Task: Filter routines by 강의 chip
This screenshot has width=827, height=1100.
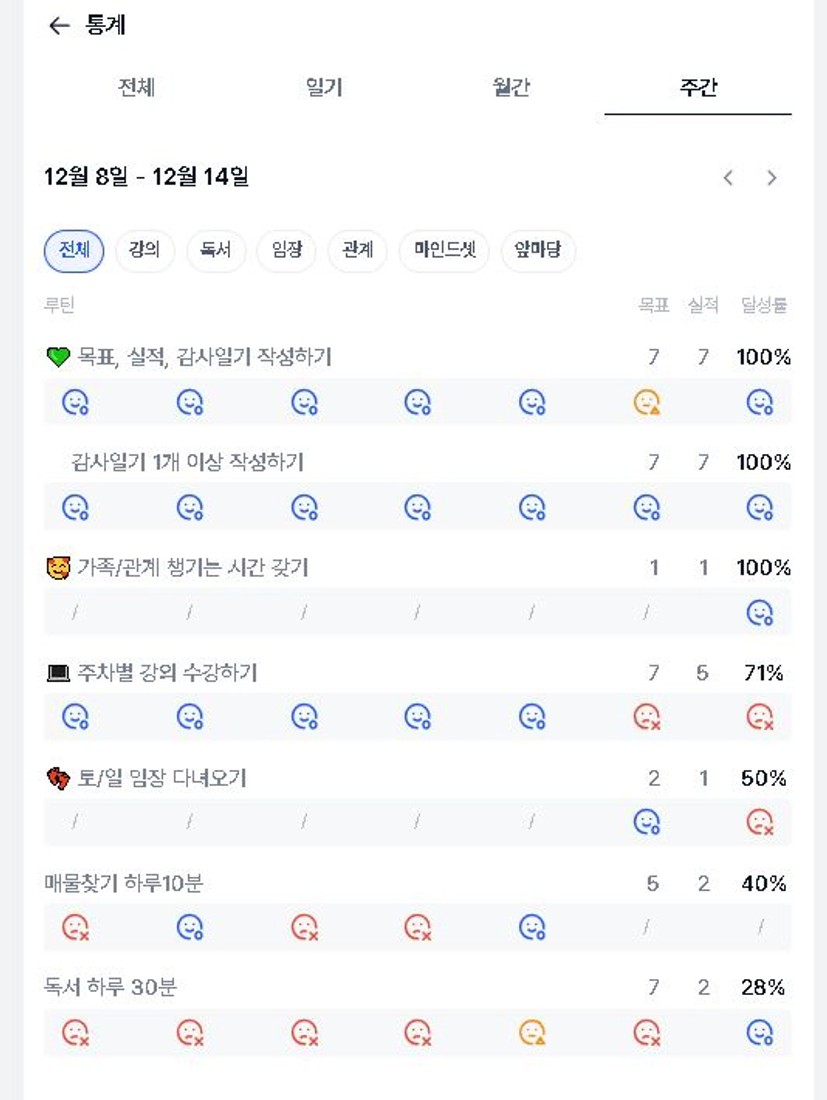Action: 144,251
